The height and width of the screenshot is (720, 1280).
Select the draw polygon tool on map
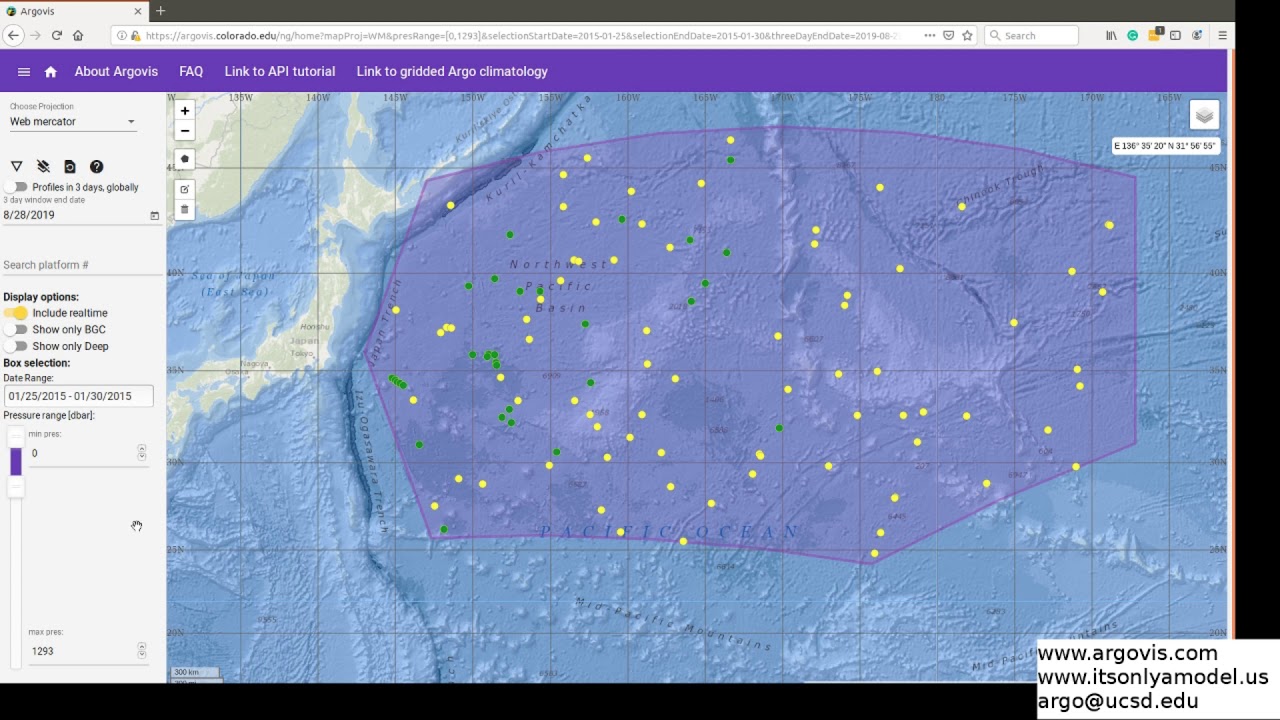click(184, 159)
